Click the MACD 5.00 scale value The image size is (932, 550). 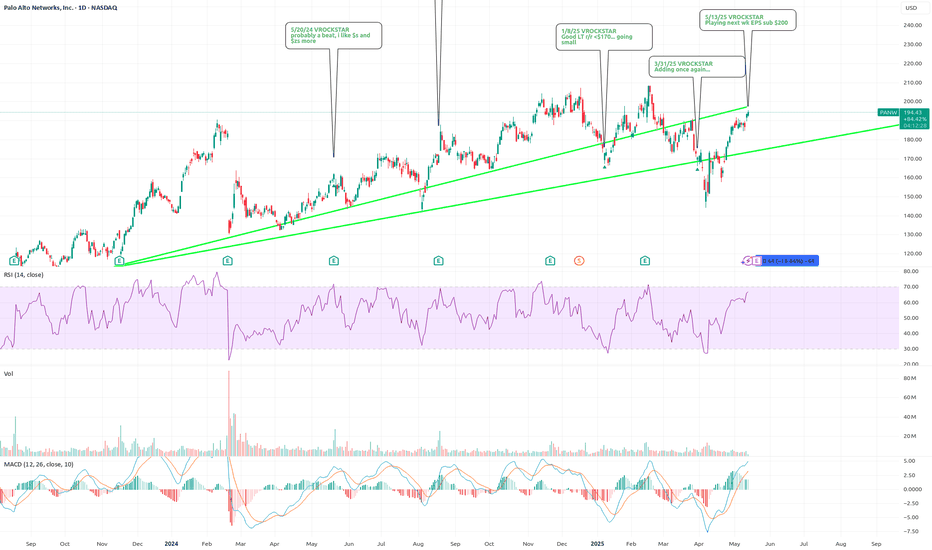coord(909,461)
